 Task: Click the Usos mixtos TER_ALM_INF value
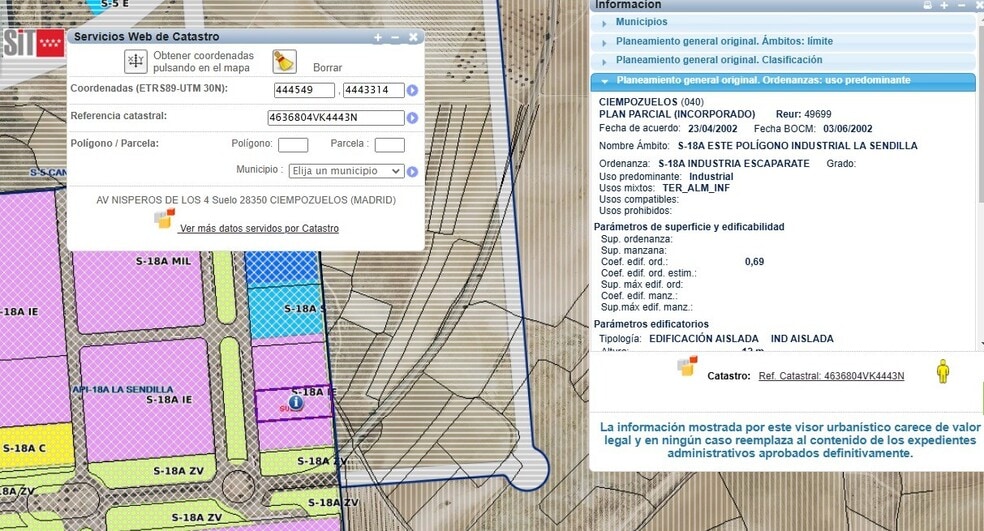(x=696, y=188)
